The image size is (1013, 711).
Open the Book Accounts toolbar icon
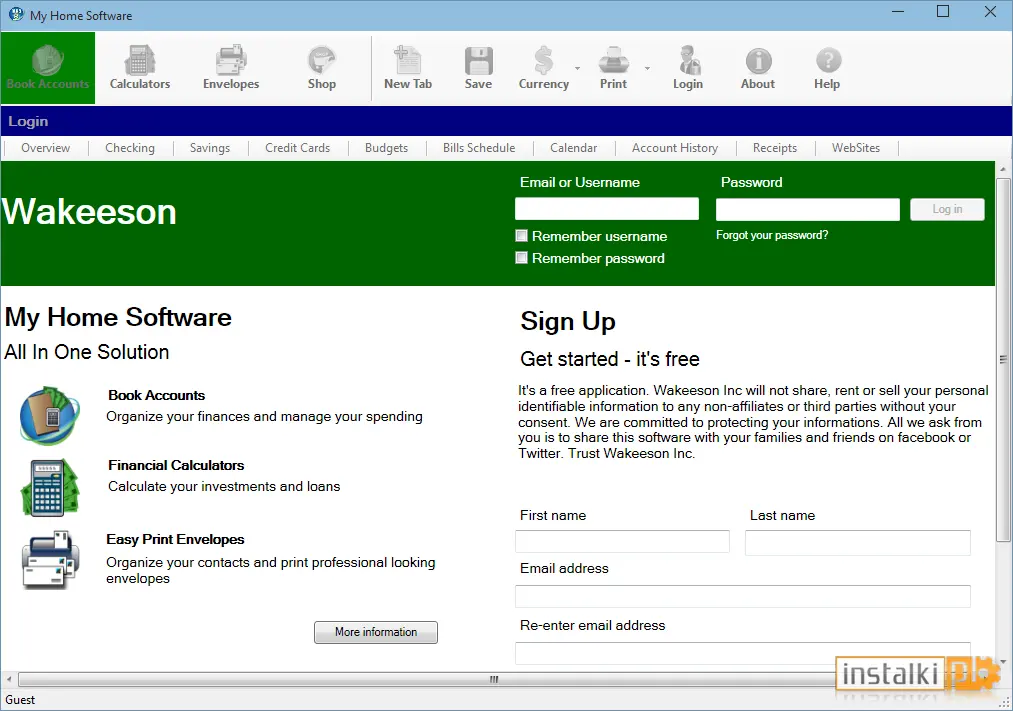pos(48,68)
